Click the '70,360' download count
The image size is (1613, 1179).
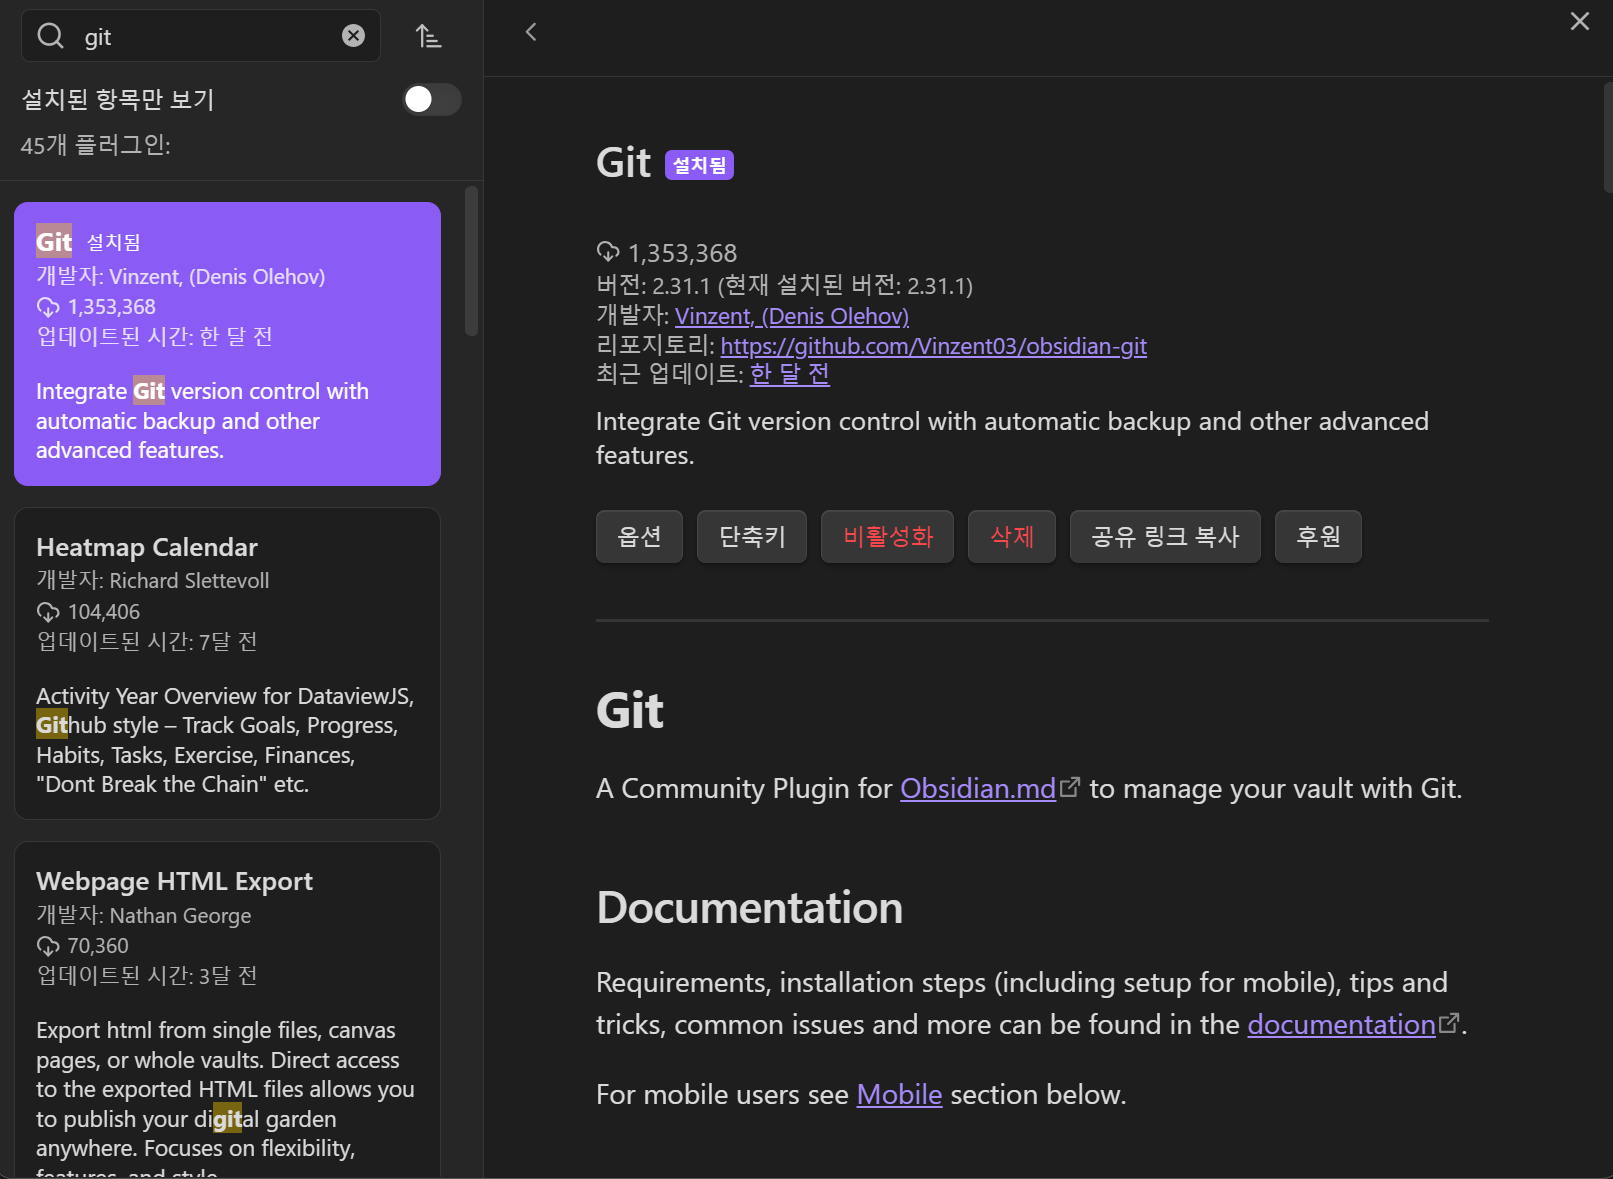98,946
